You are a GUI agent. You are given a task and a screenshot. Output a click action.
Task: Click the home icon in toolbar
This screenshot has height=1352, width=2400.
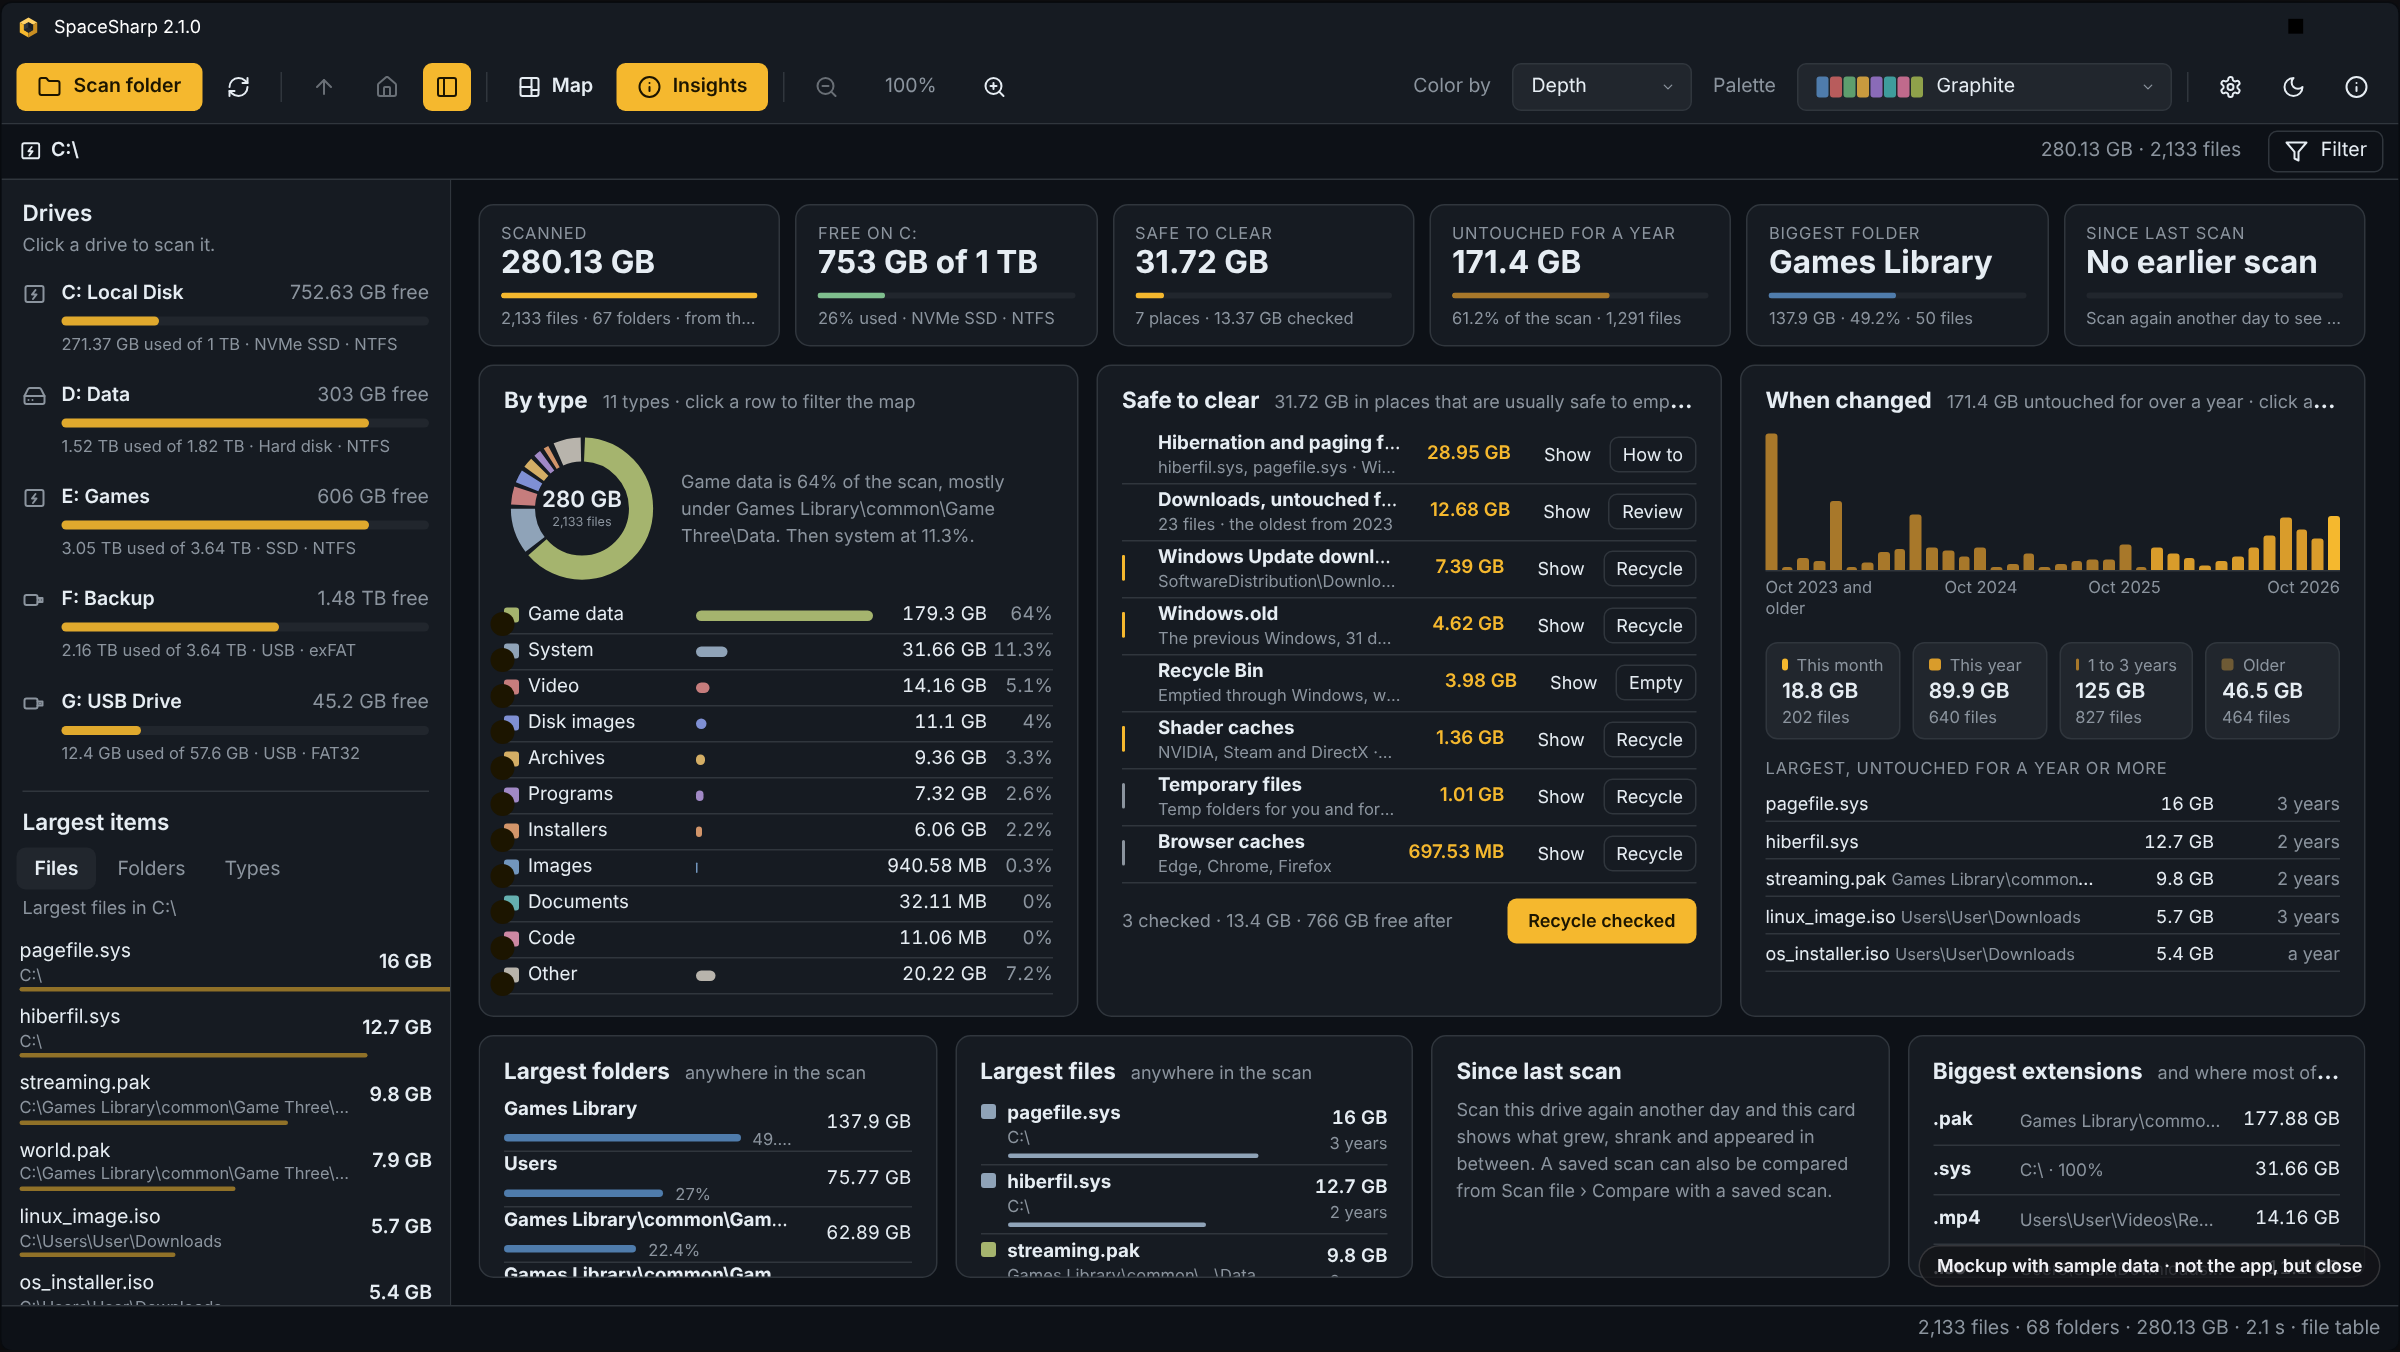pos(386,87)
